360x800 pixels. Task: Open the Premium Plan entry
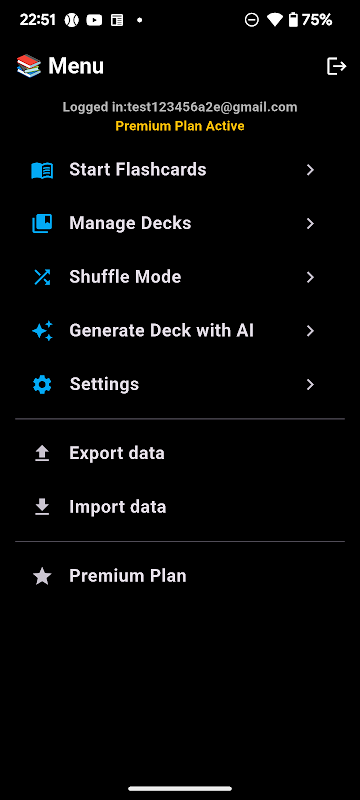180,577
